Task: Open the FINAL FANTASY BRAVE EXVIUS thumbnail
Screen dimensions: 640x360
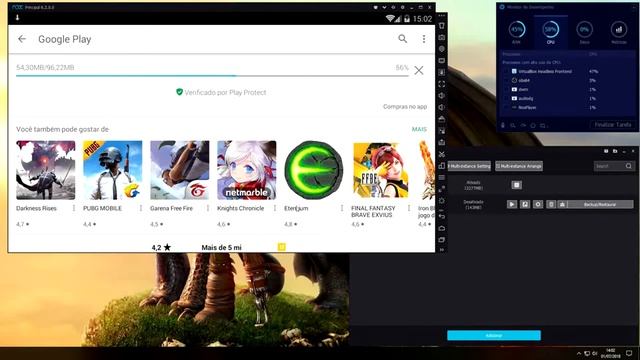Action: click(x=380, y=170)
